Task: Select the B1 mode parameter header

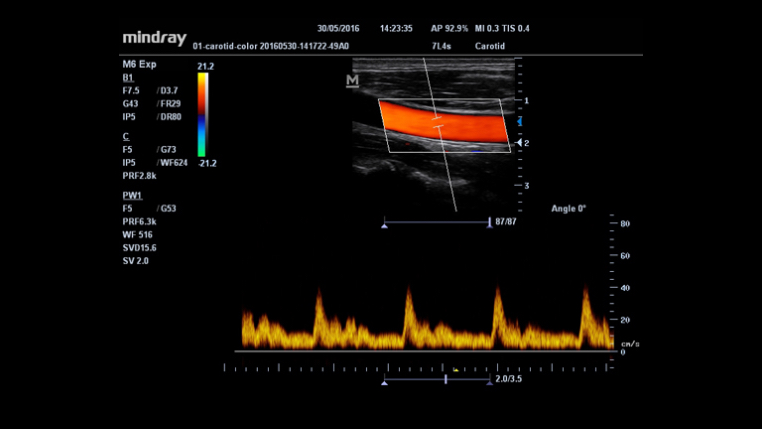Action: (127, 77)
